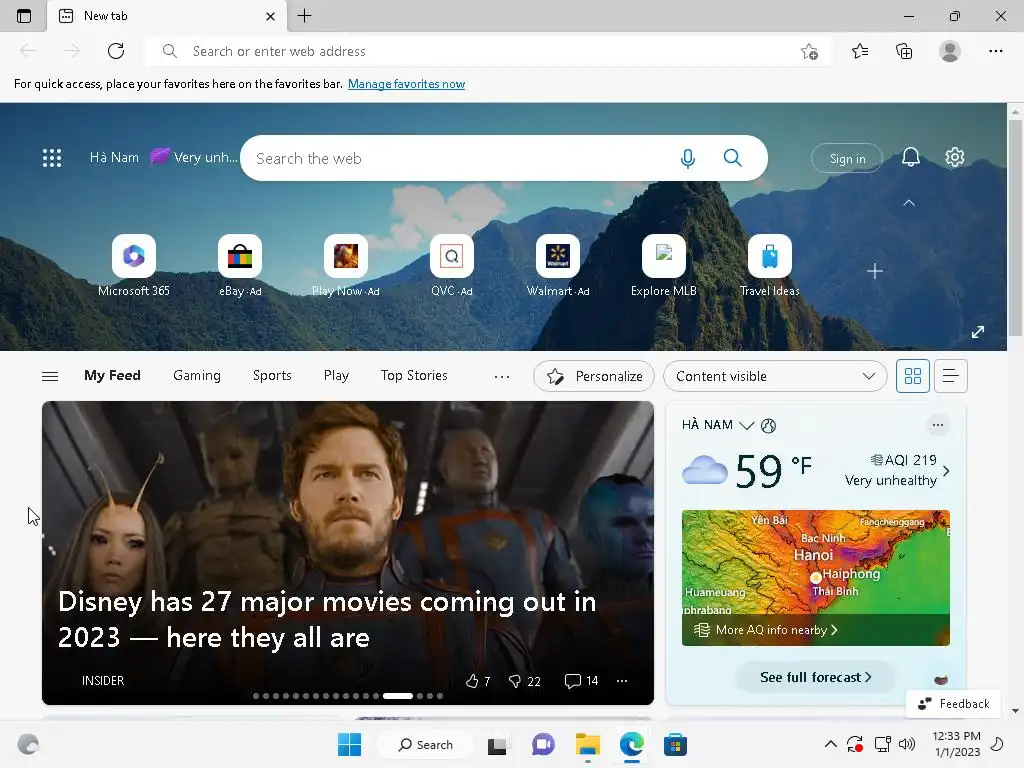The width and height of the screenshot is (1024, 768).
Task: Change the weather temperature unit globe icon
Action: (769, 426)
